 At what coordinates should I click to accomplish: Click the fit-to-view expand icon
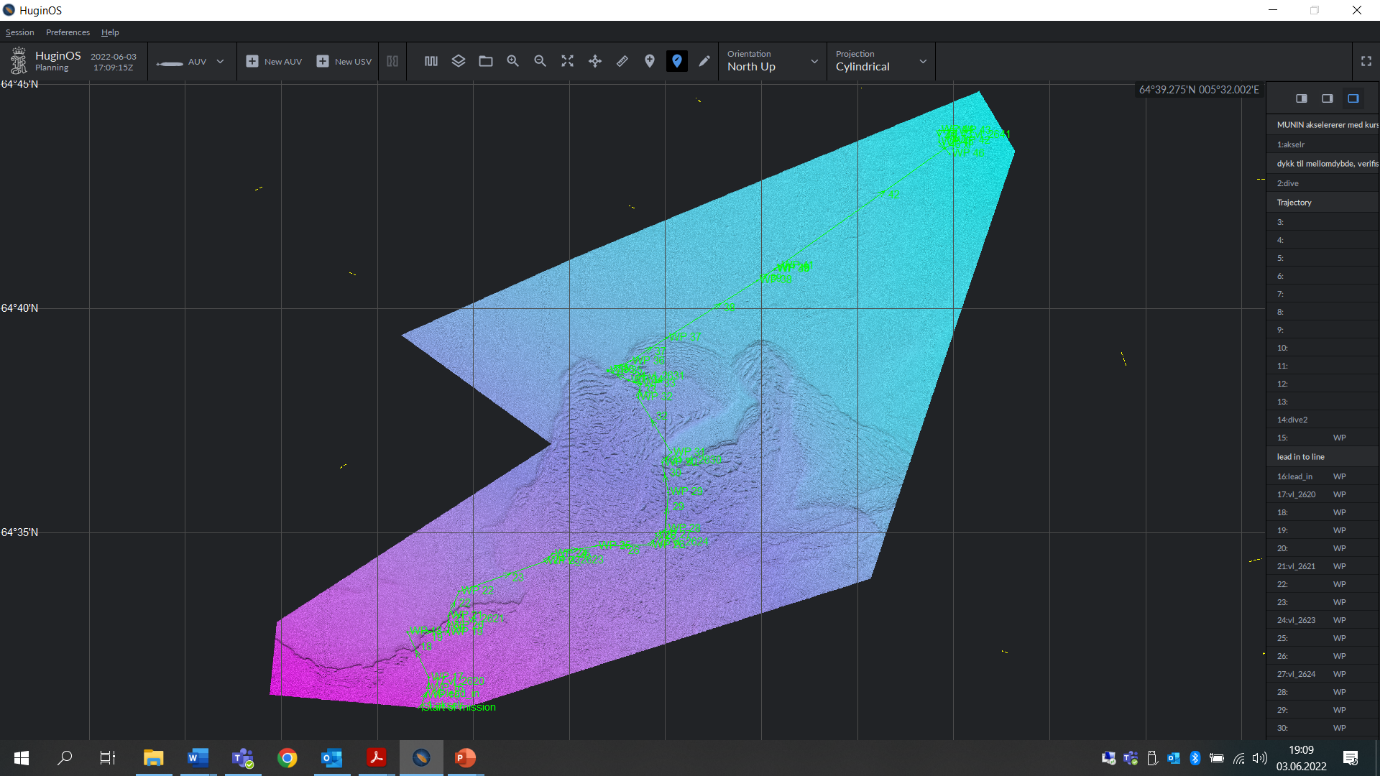click(x=567, y=61)
